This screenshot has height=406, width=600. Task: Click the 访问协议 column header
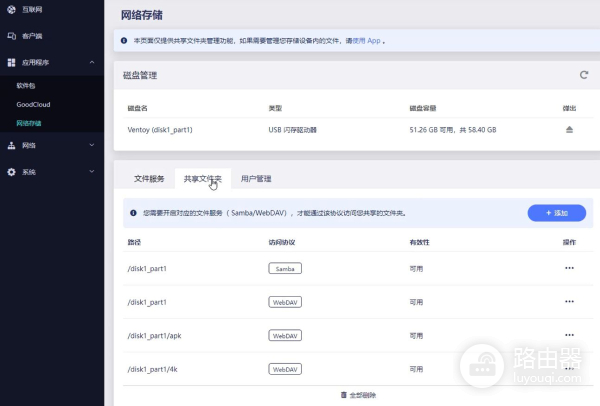(x=282, y=242)
